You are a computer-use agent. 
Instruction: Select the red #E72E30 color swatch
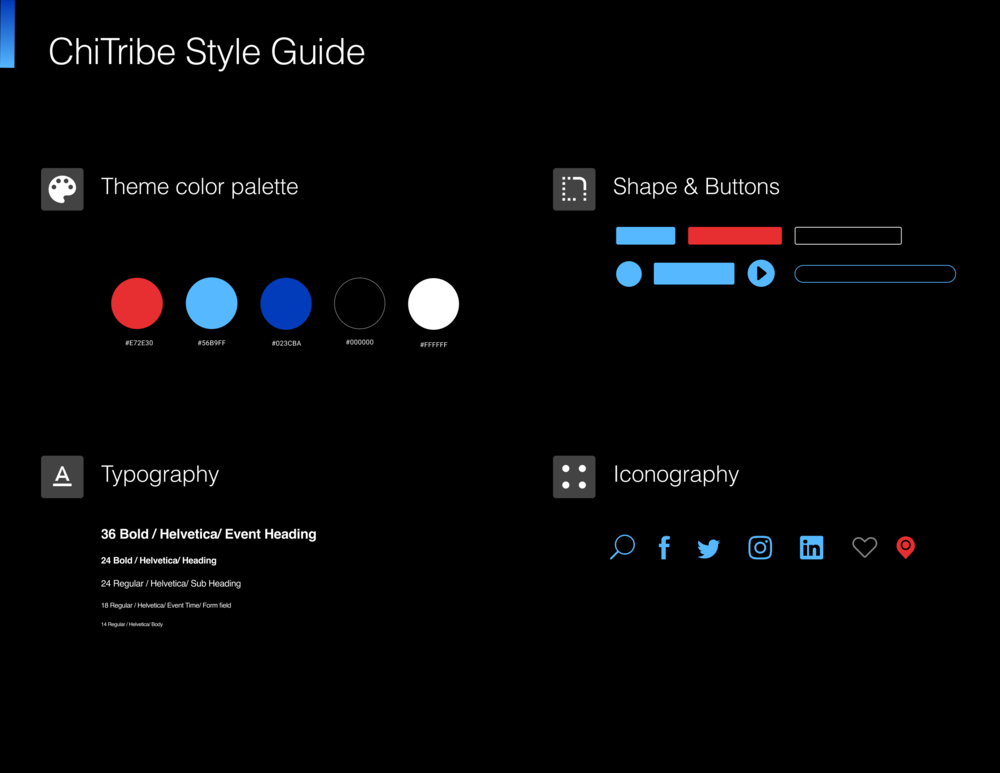click(137, 304)
